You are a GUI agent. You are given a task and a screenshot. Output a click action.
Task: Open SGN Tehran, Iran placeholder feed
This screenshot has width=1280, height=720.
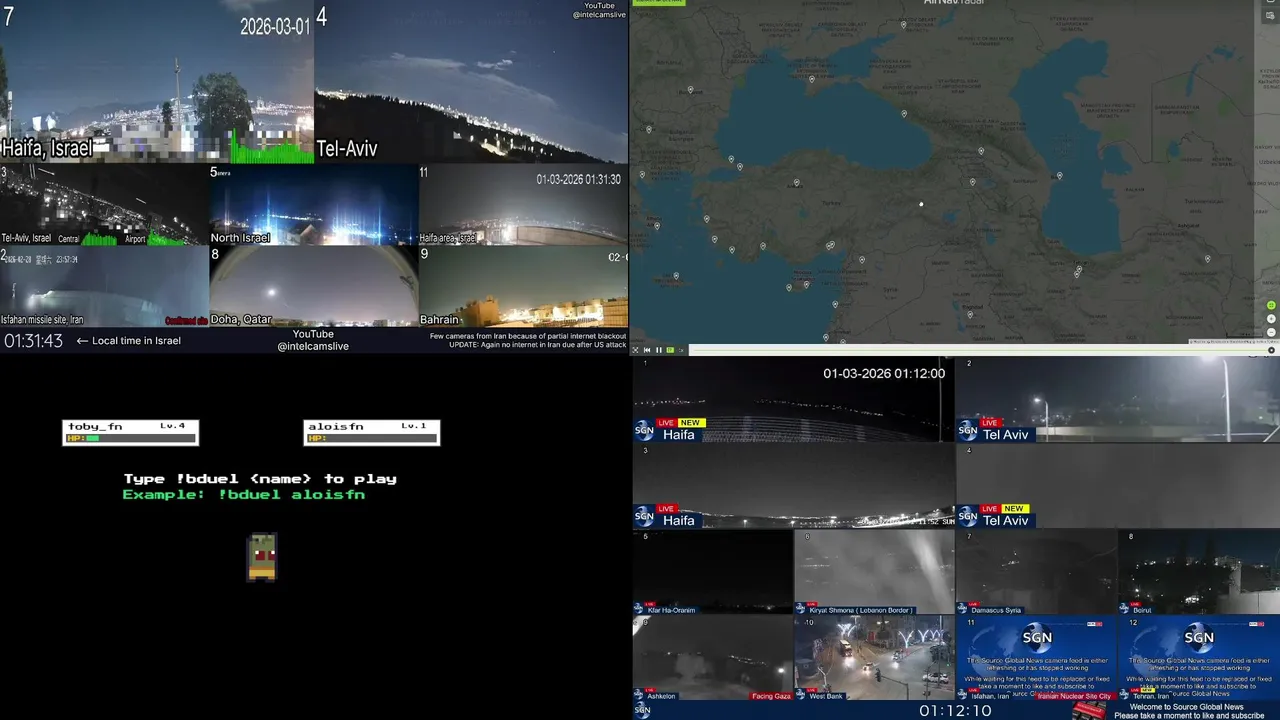tap(1199, 658)
